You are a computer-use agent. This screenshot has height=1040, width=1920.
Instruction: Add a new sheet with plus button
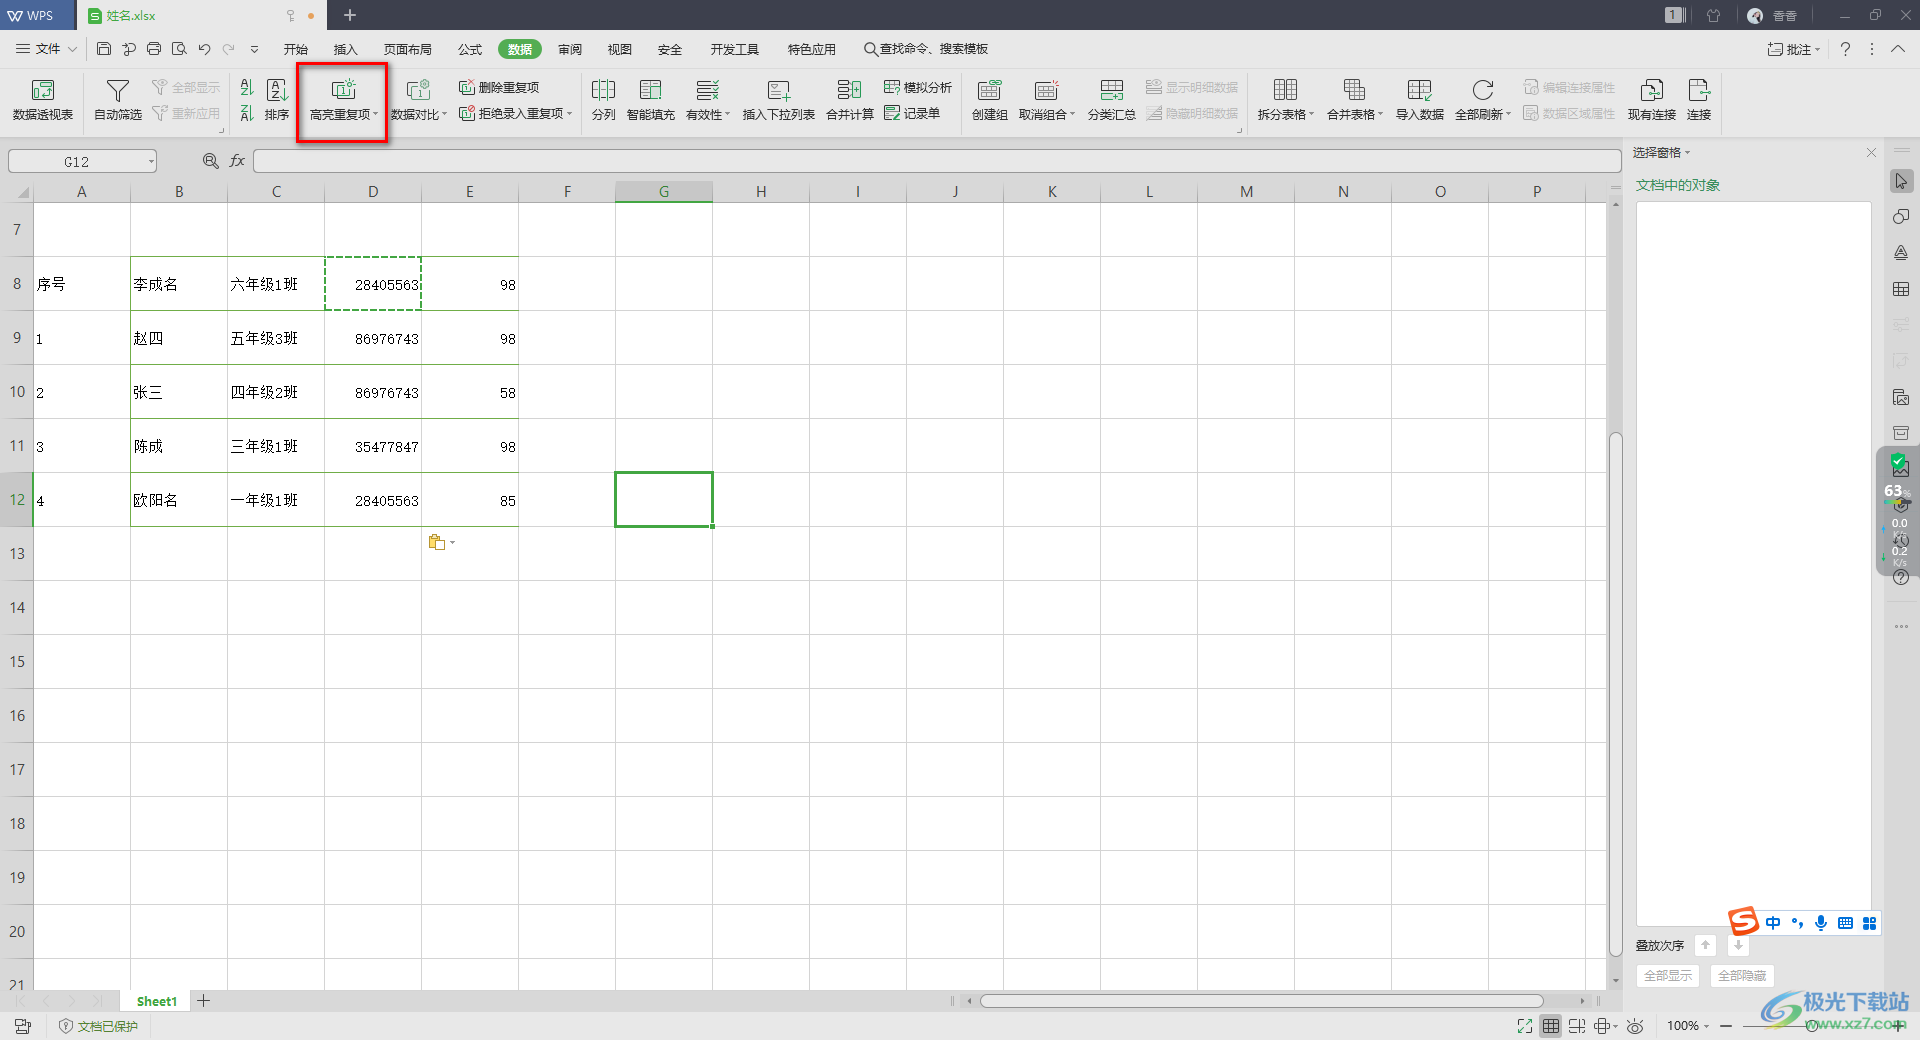click(x=204, y=1001)
